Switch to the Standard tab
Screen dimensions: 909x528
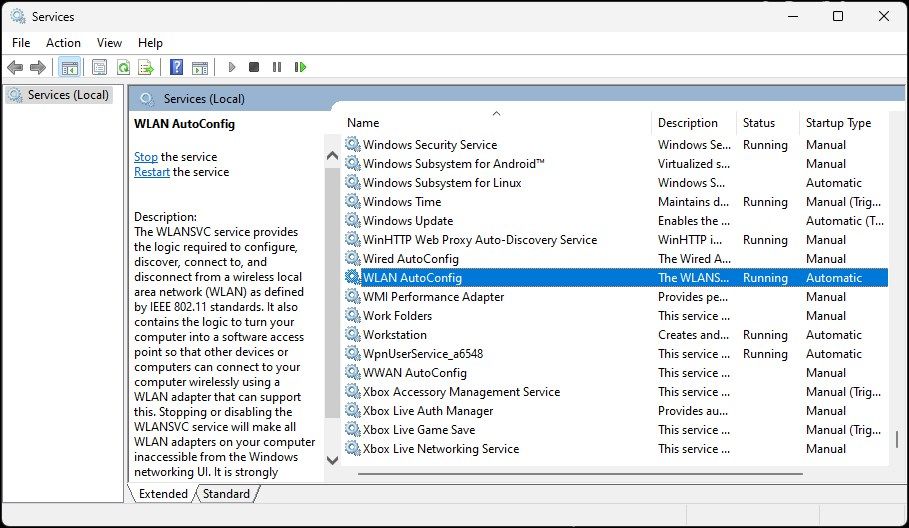point(226,493)
